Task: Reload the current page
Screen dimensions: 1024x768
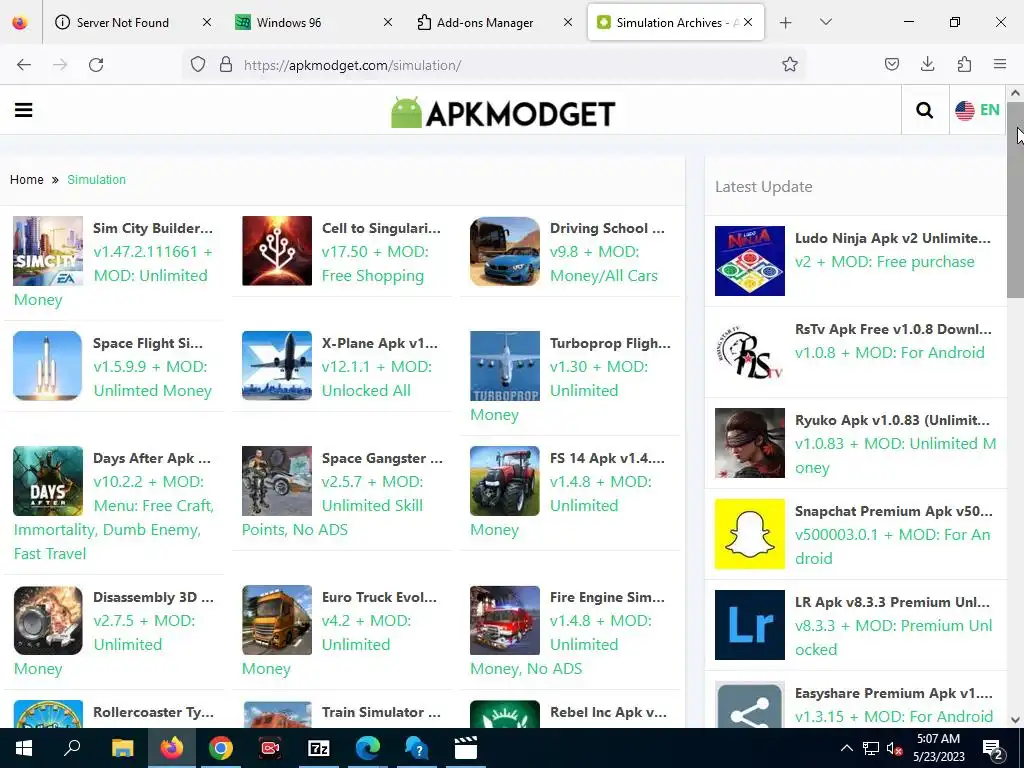Action: (96, 65)
